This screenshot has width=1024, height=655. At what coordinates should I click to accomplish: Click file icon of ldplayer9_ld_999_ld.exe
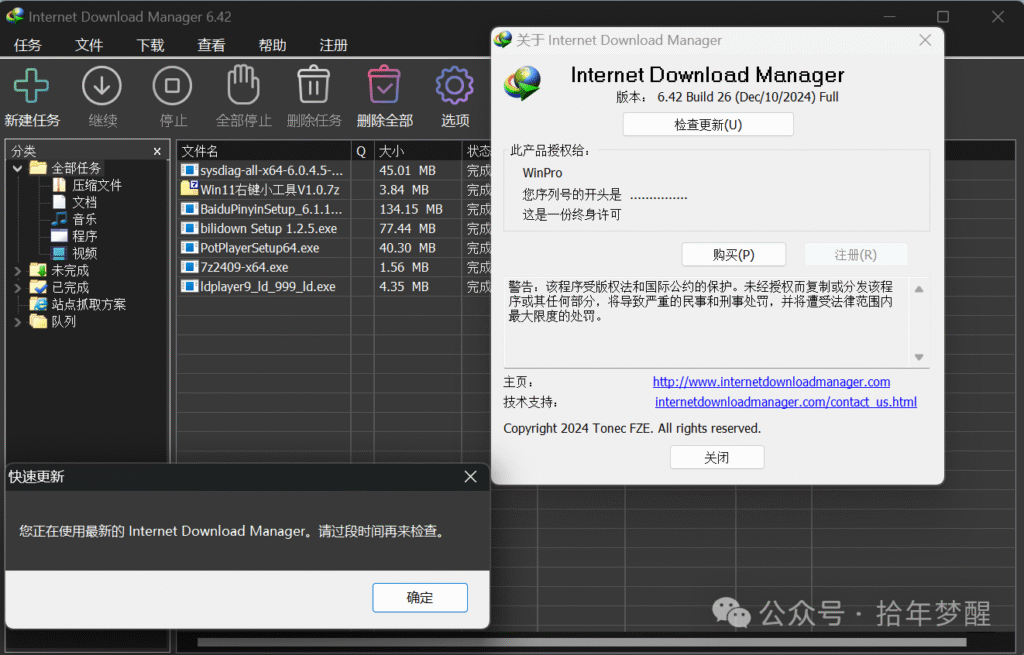click(x=189, y=286)
